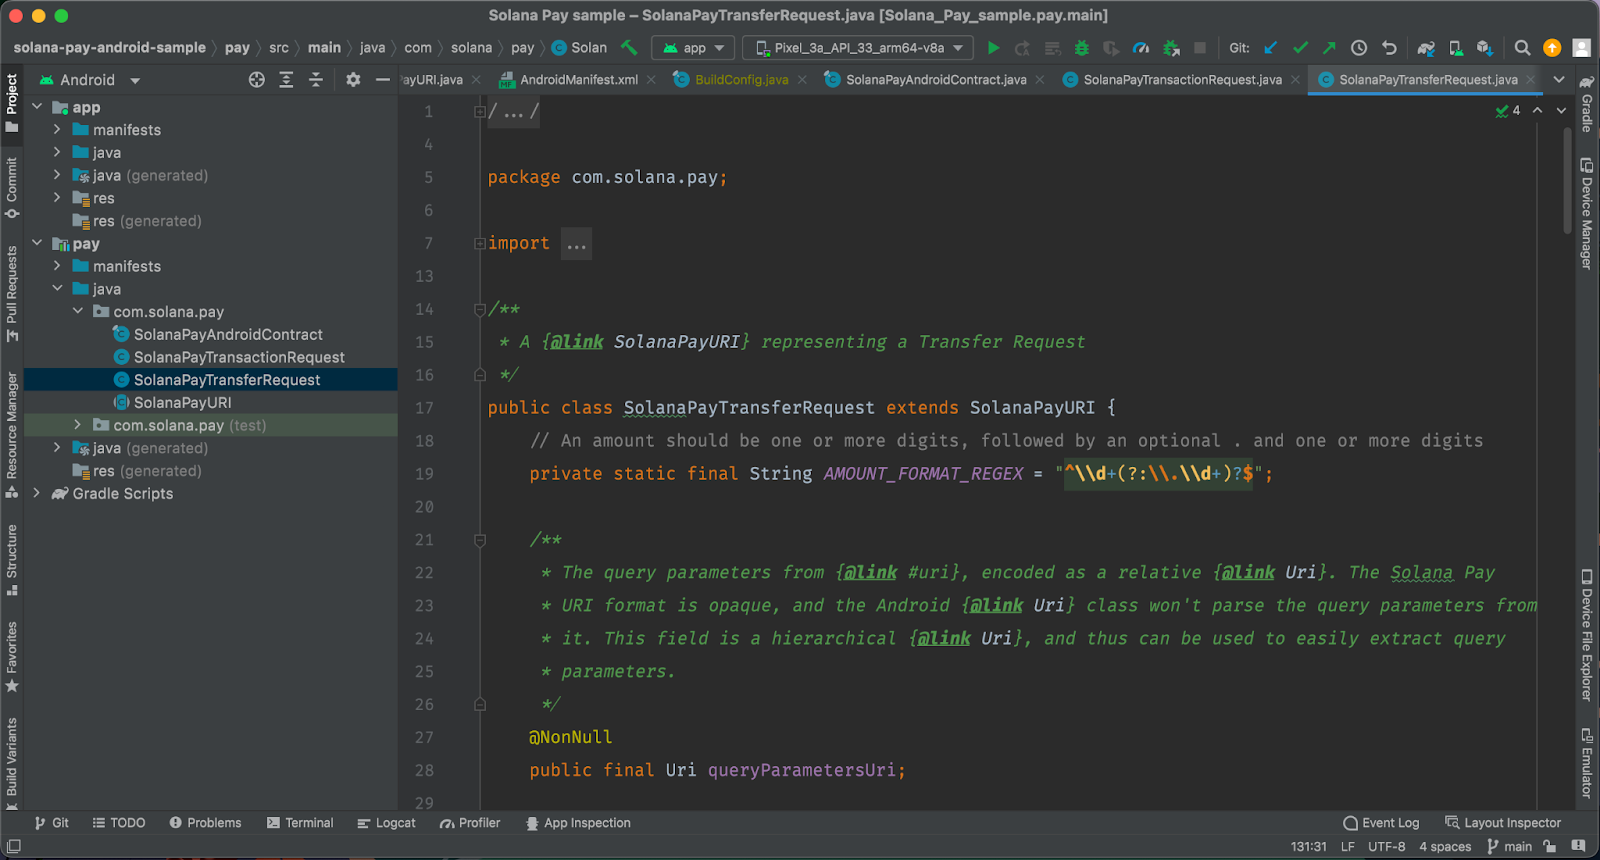The image size is (1600, 860).
Task: Open Search Everywhere magnifier
Action: tap(1522, 48)
